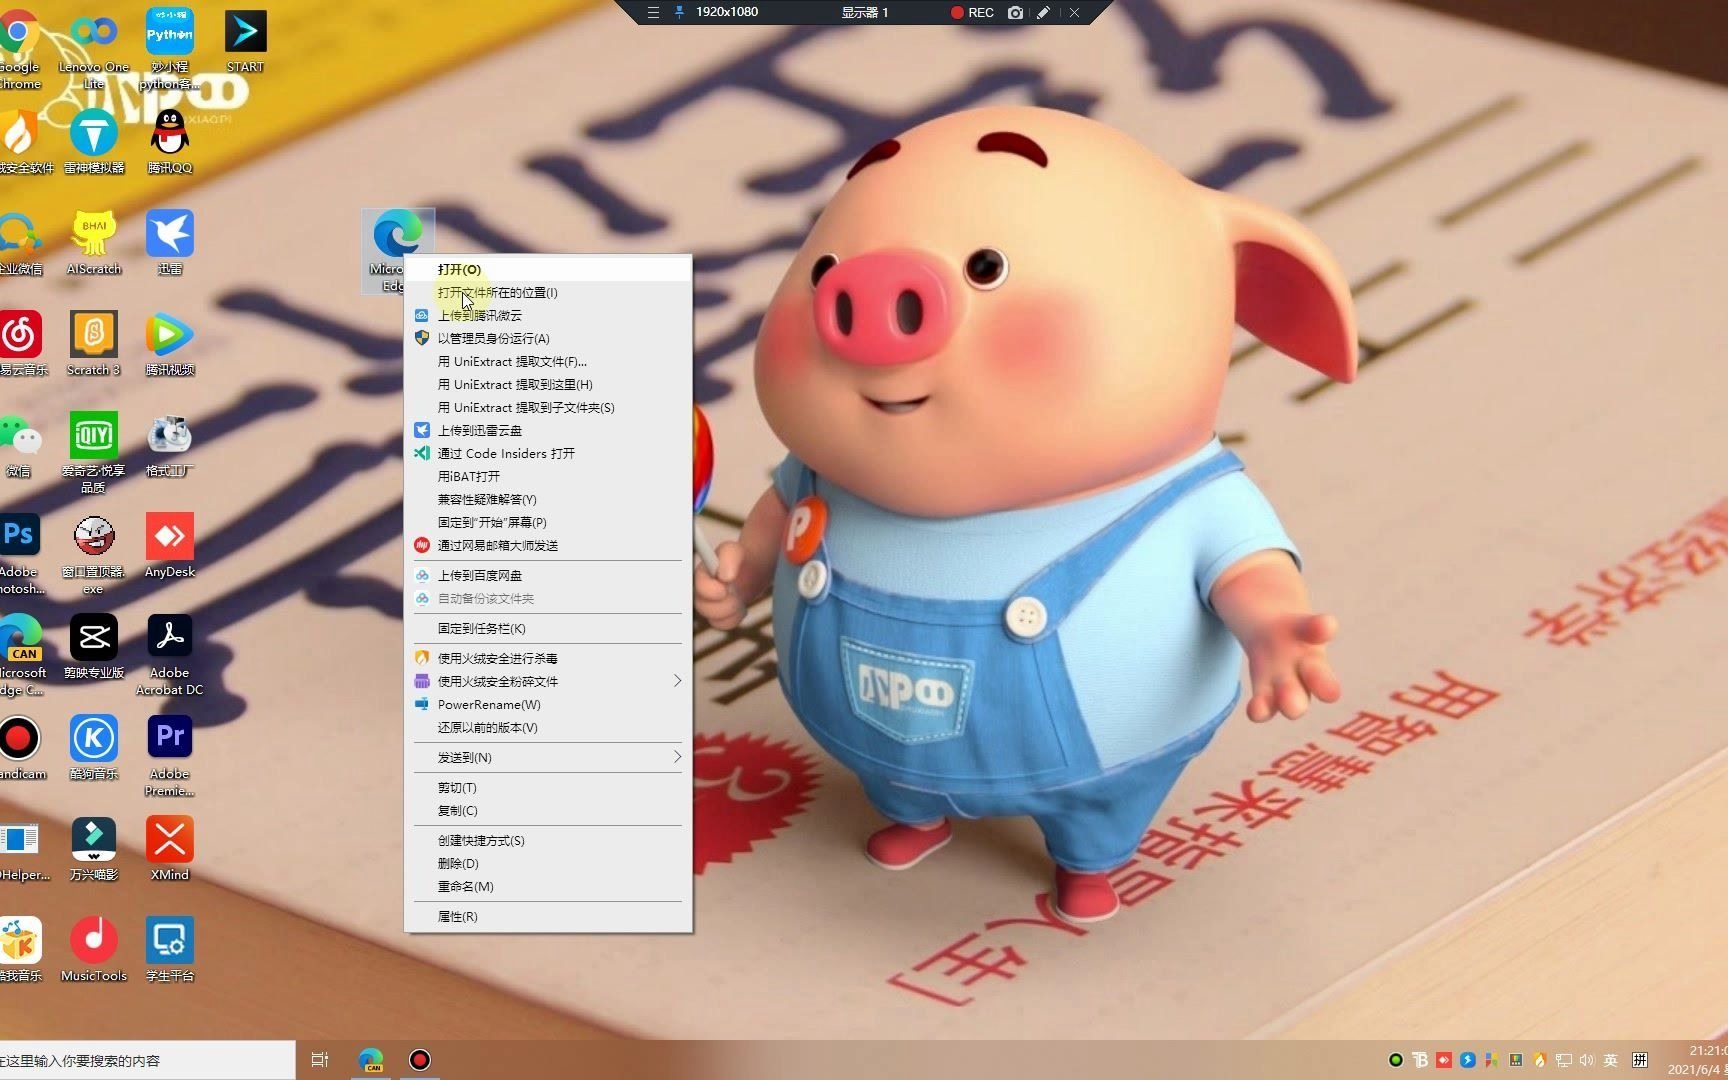Select the 剪映专业版 desktop icon
1728x1080 pixels.
[94, 646]
